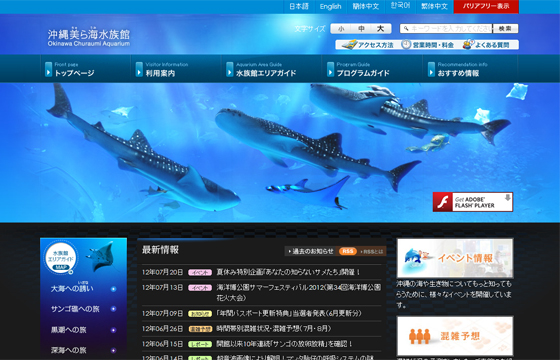
Task: Click the clock icon beside 営業時間・料金
Action: click(x=406, y=45)
